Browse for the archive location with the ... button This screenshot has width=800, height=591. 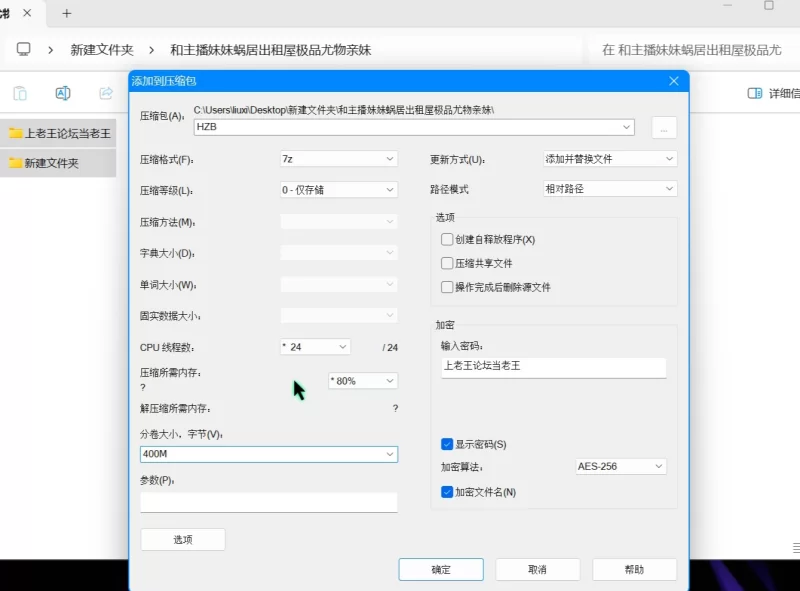tap(664, 128)
